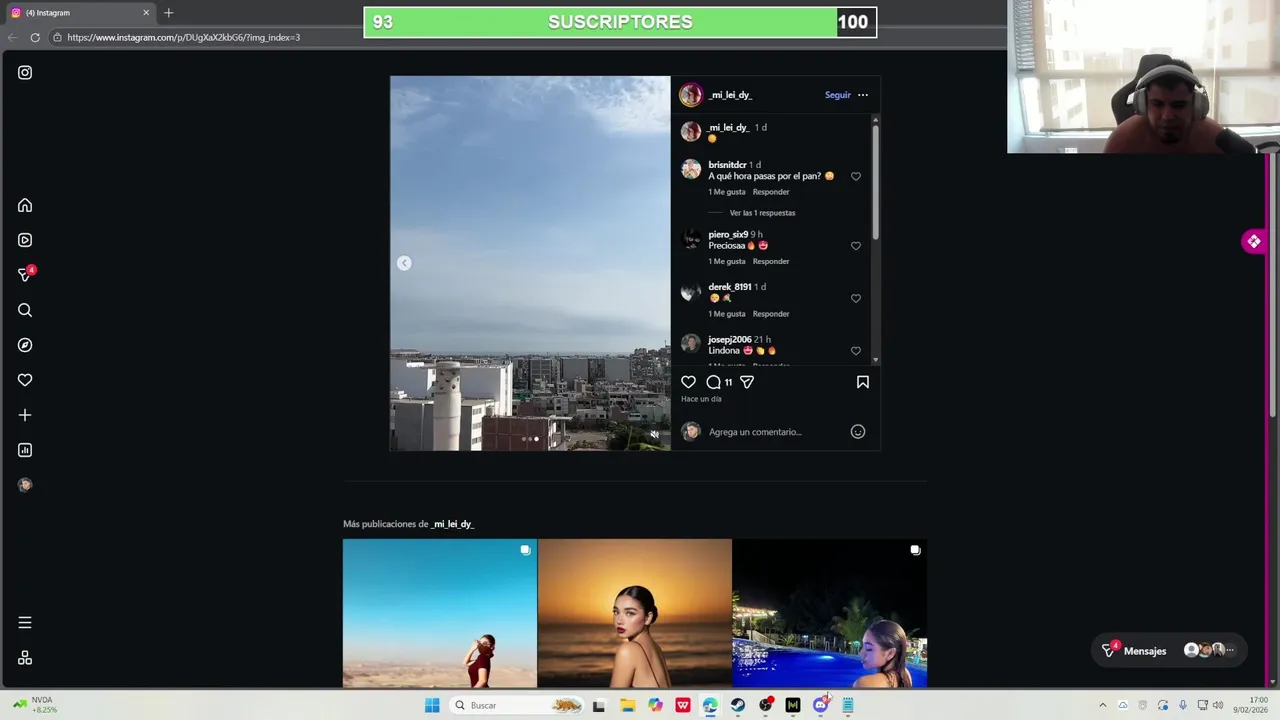
Task: Click the browser address bar URL
Action: coord(184,37)
